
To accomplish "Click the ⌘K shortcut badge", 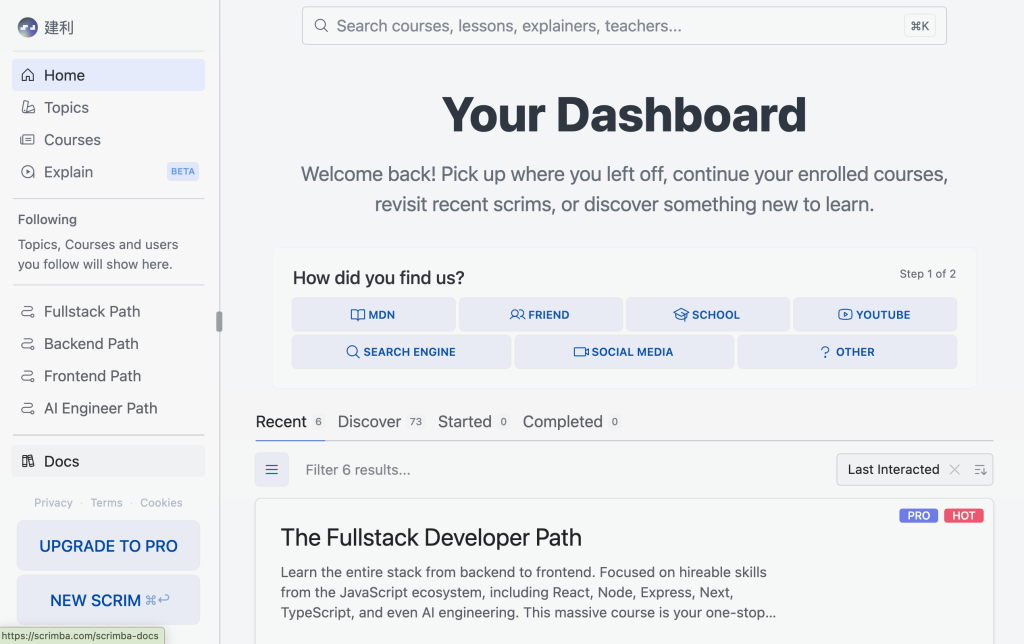I will click(920, 25).
